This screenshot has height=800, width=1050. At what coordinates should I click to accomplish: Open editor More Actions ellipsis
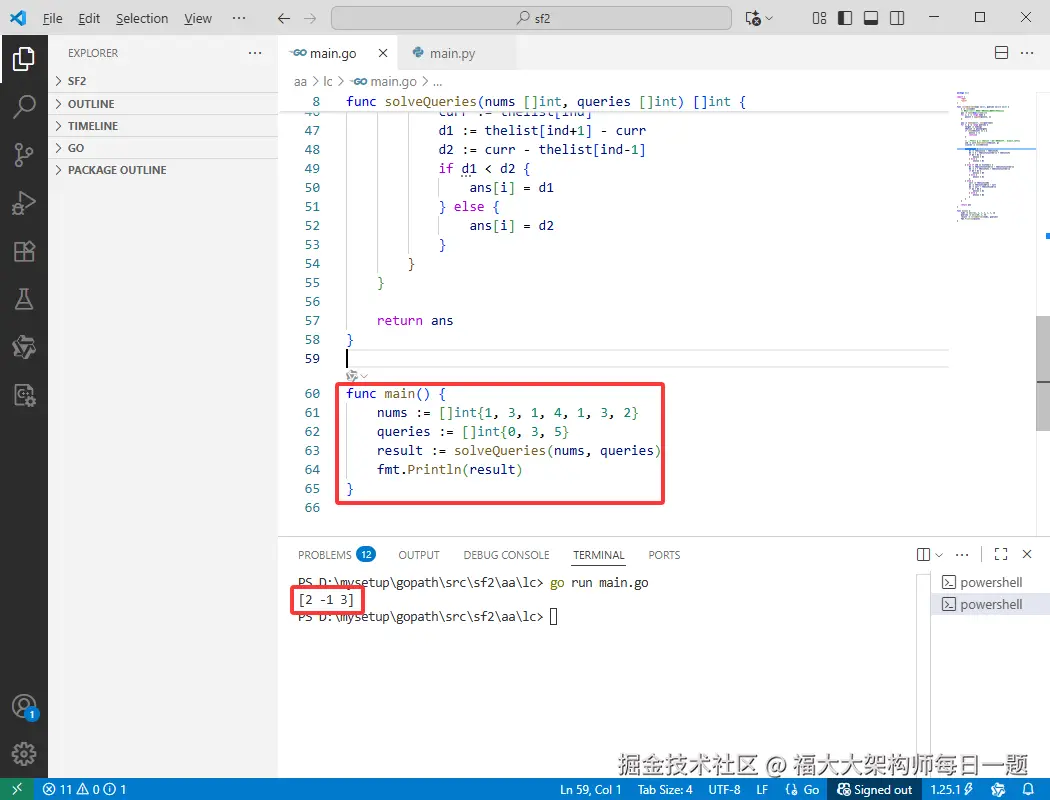pyautogui.click(x=1027, y=53)
